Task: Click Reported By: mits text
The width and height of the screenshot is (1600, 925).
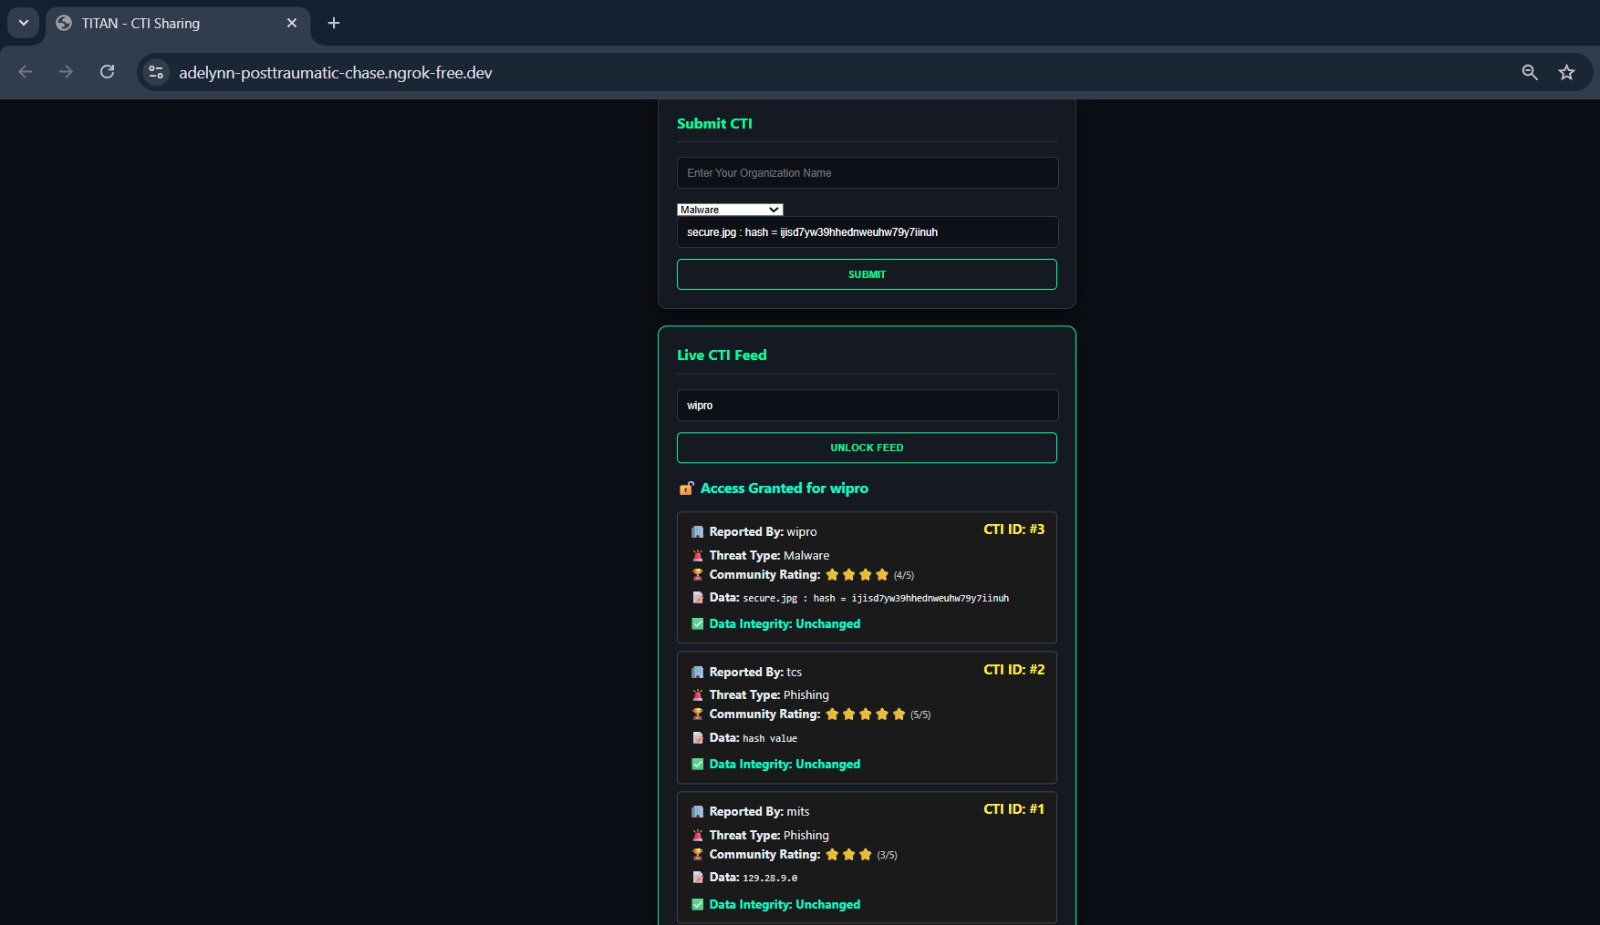Action: [x=759, y=812]
